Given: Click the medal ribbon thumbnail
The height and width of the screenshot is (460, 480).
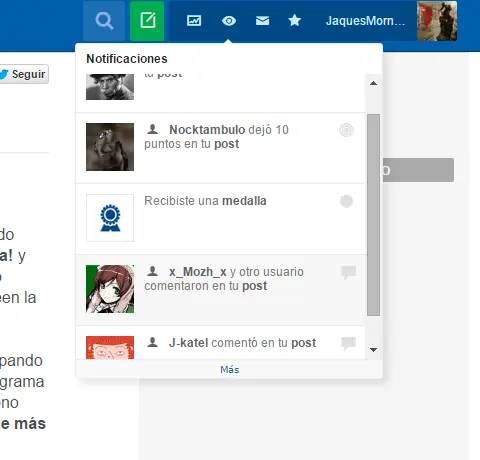Looking at the screenshot, I should pyautogui.click(x=110, y=218).
